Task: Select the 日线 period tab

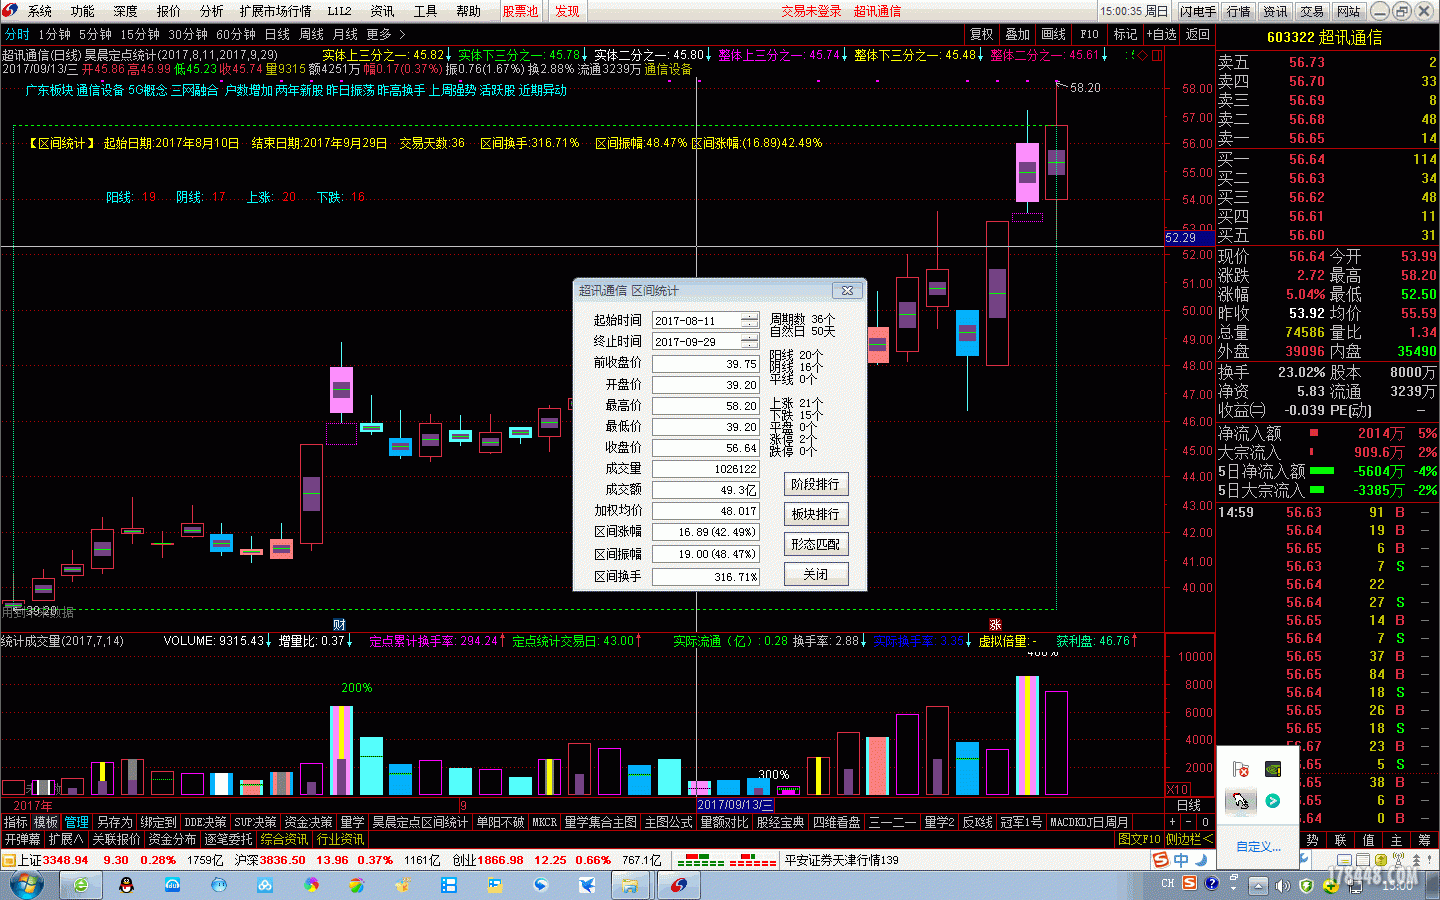Action: click(x=277, y=34)
